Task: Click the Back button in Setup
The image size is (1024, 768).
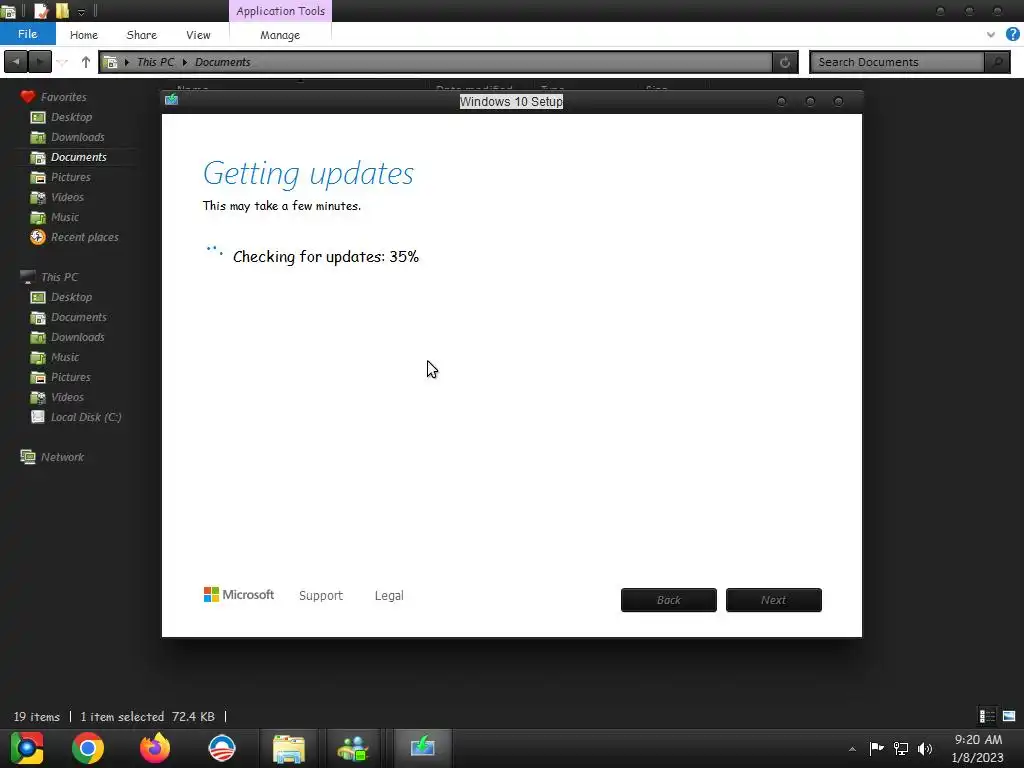Action: click(669, 600)
